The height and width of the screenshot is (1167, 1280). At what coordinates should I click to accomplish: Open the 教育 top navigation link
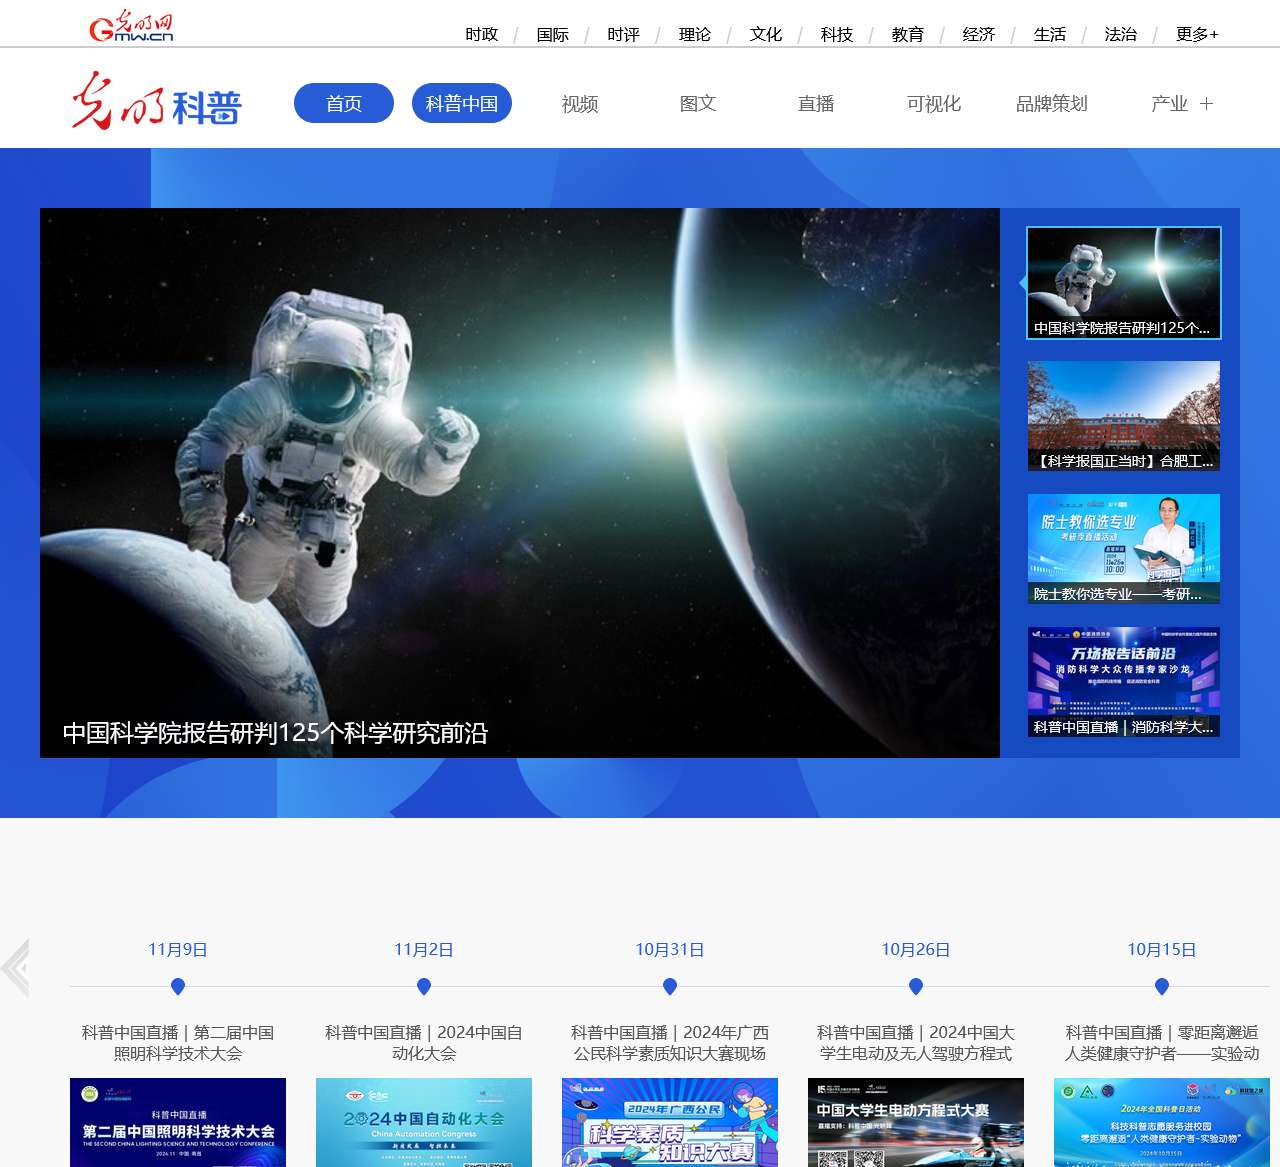pos(907,34)
